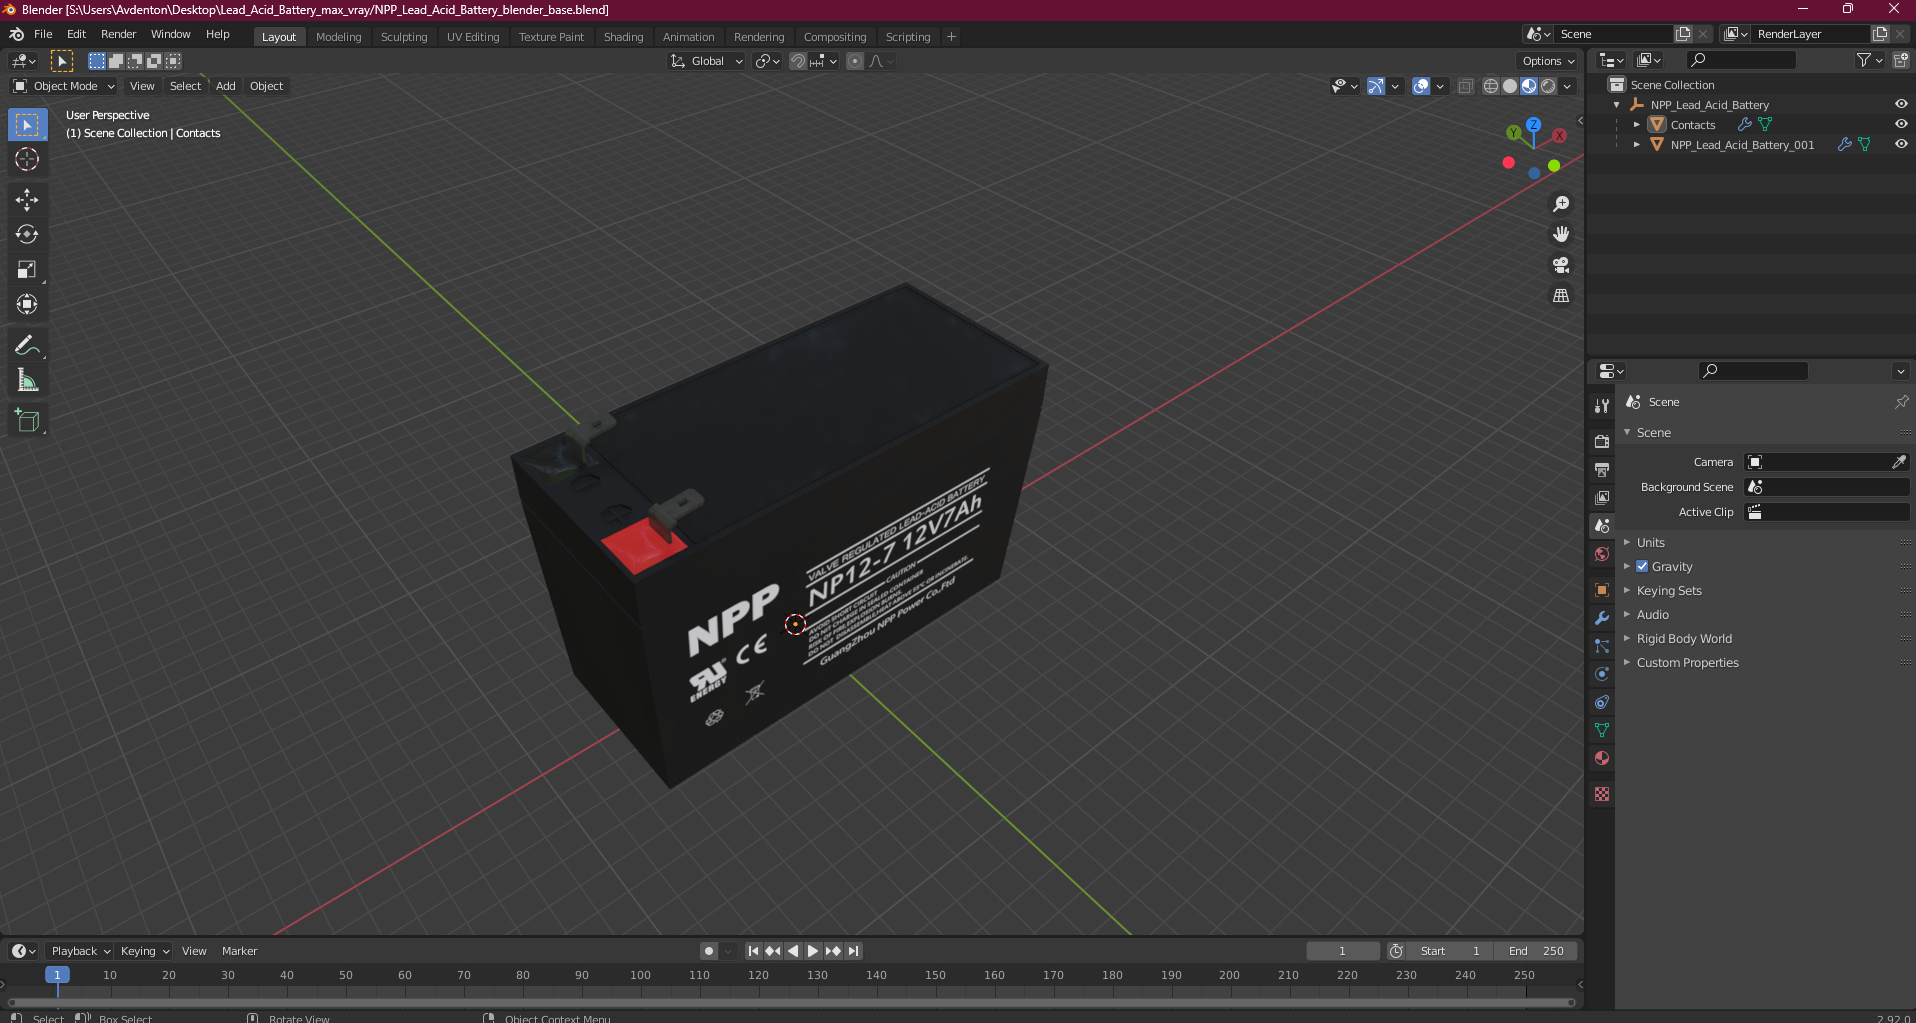The height and width of the screenshot is (1023, 1916).
Task: Toggle proportional editing in header
Action: (855, 61)
